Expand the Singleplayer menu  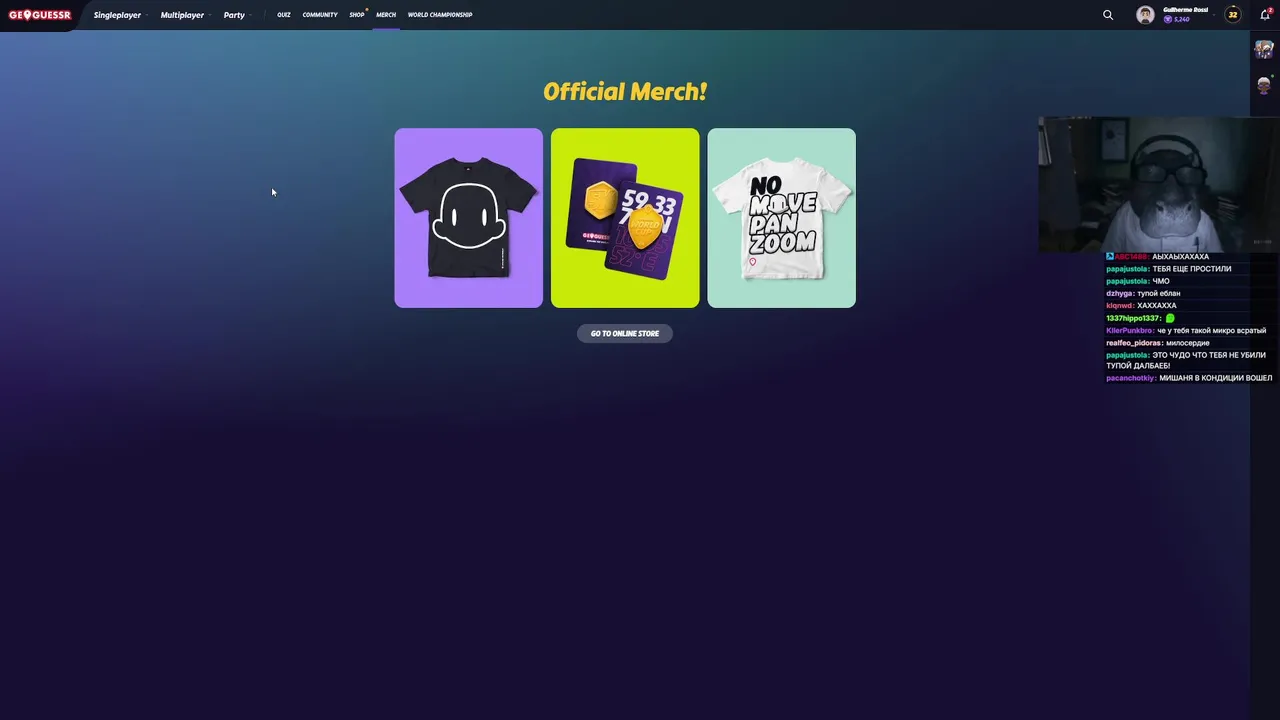120,15
